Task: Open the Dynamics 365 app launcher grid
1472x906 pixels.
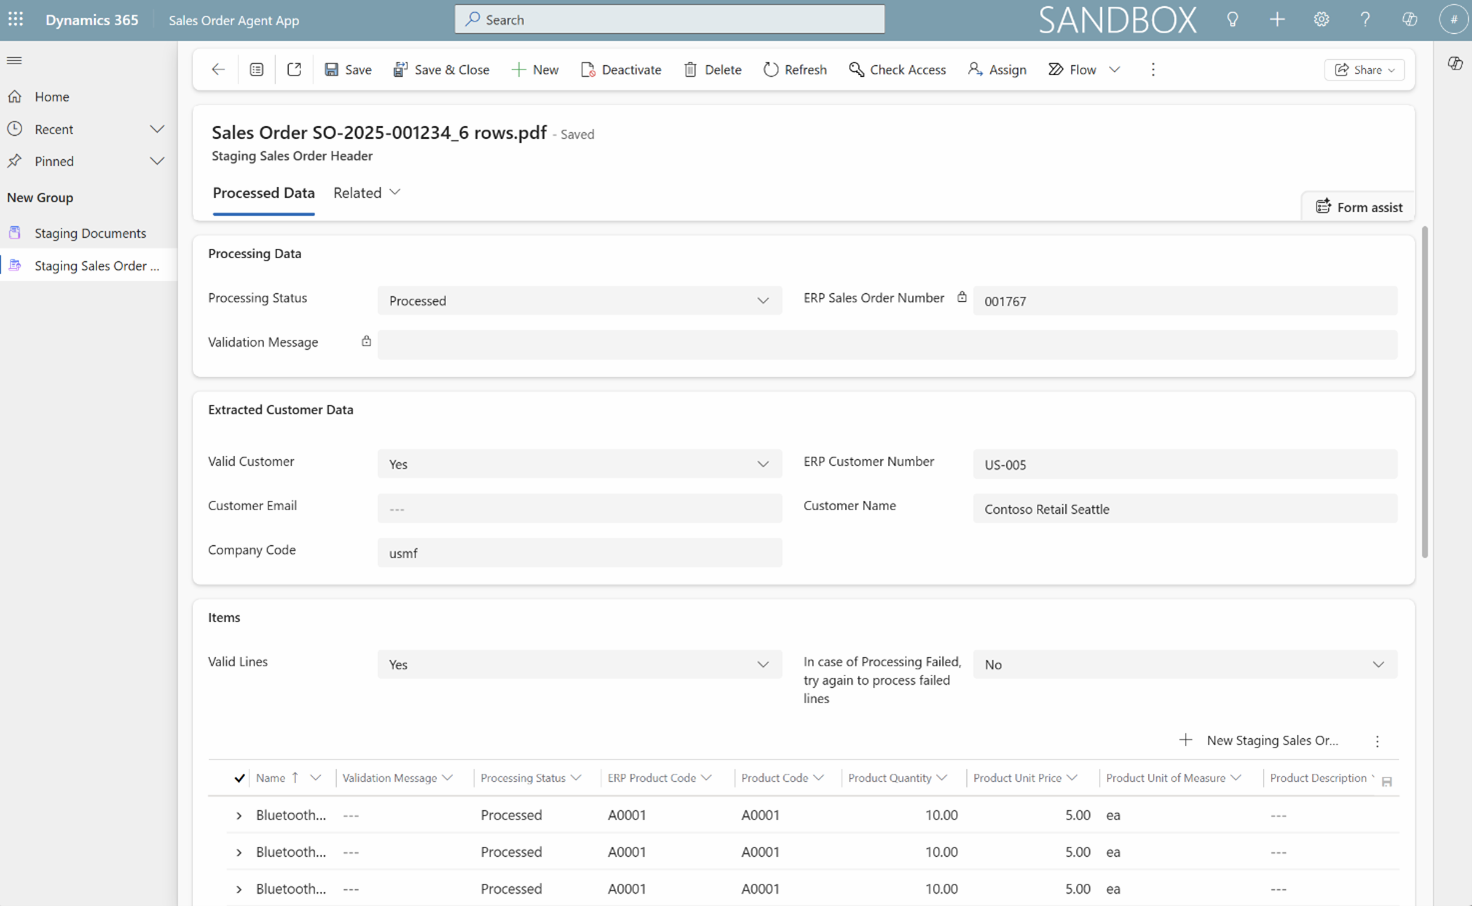Action: [16, 19]
